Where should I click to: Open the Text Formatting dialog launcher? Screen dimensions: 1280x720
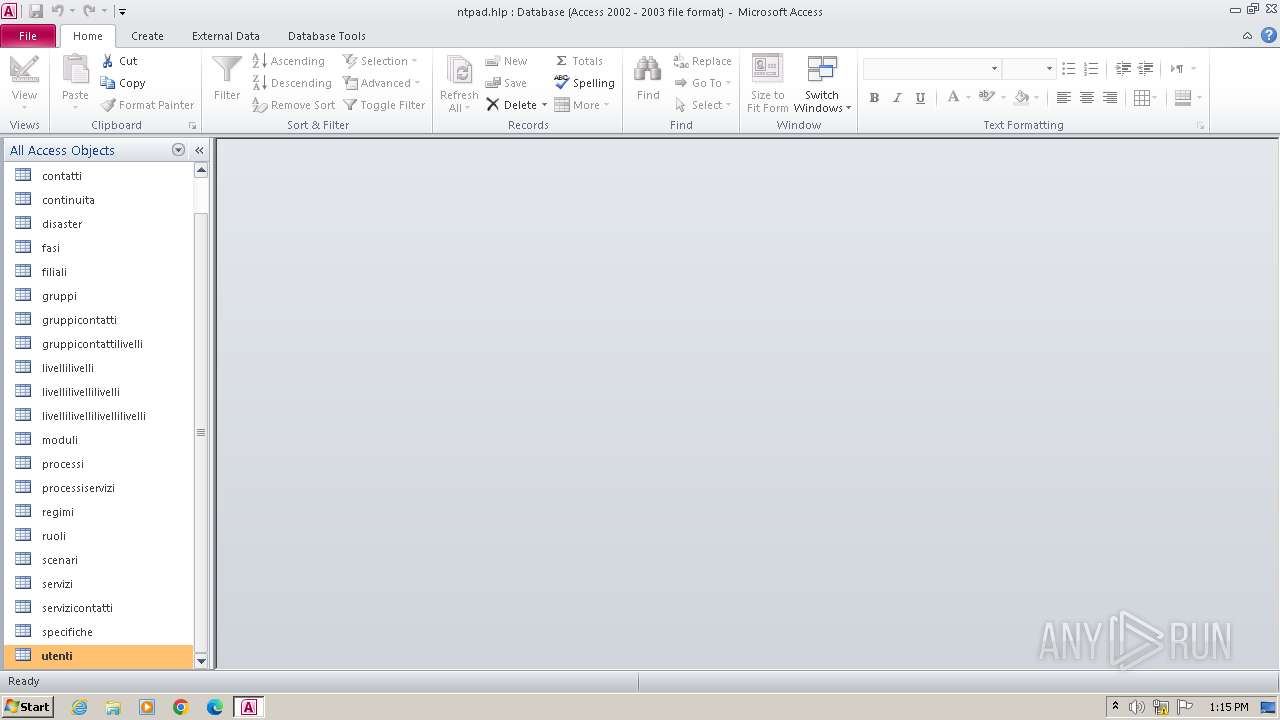(1201, 126)
